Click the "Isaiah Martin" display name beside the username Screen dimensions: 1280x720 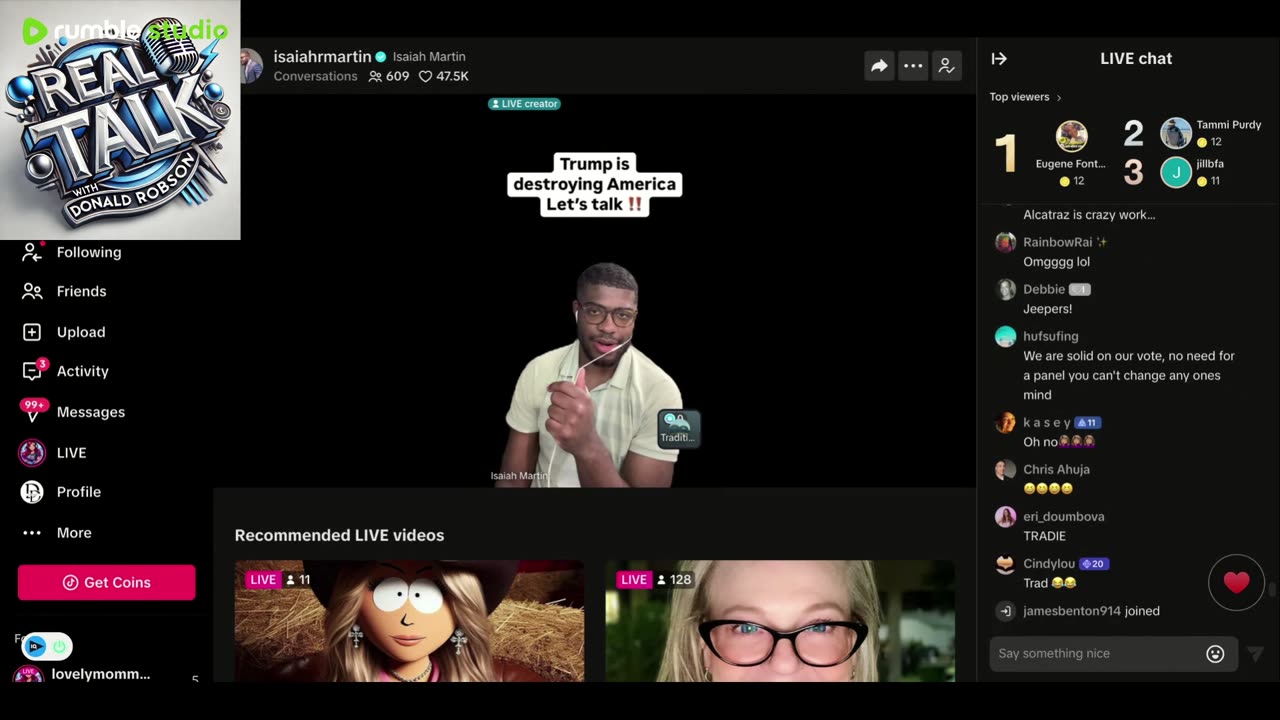[429, 57]
